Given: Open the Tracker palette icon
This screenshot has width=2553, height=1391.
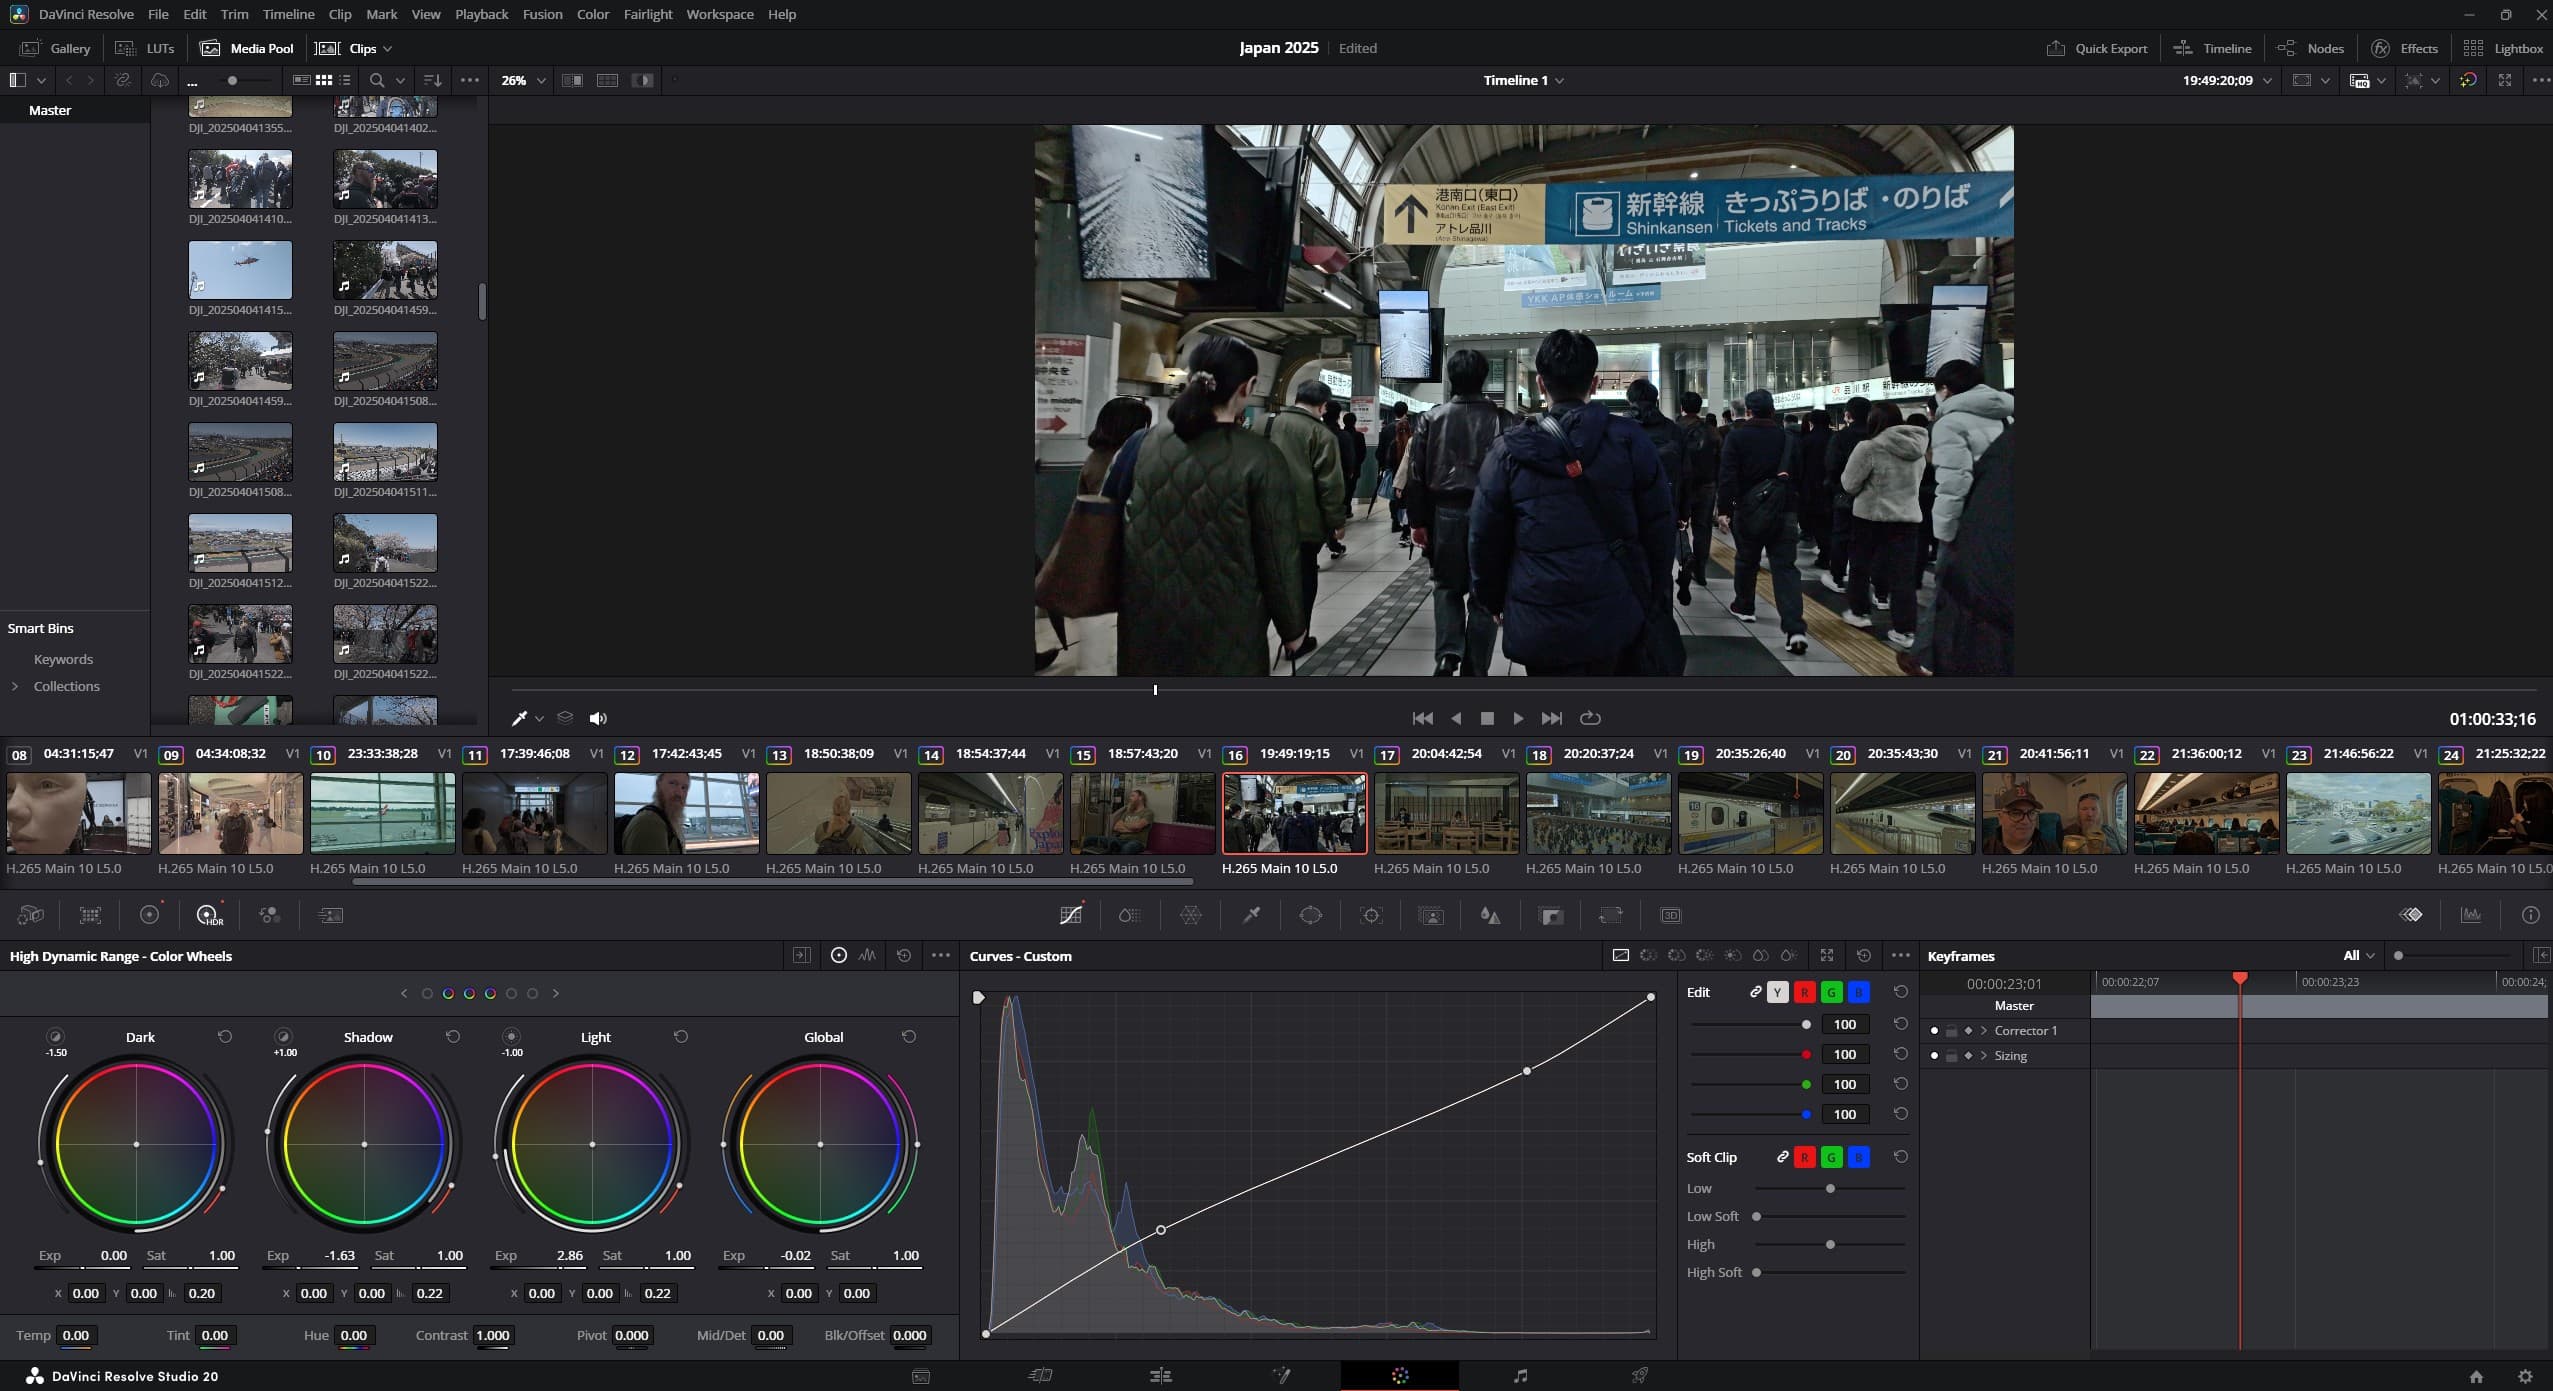Looking at the screenshot, I should pos(1371,915).
